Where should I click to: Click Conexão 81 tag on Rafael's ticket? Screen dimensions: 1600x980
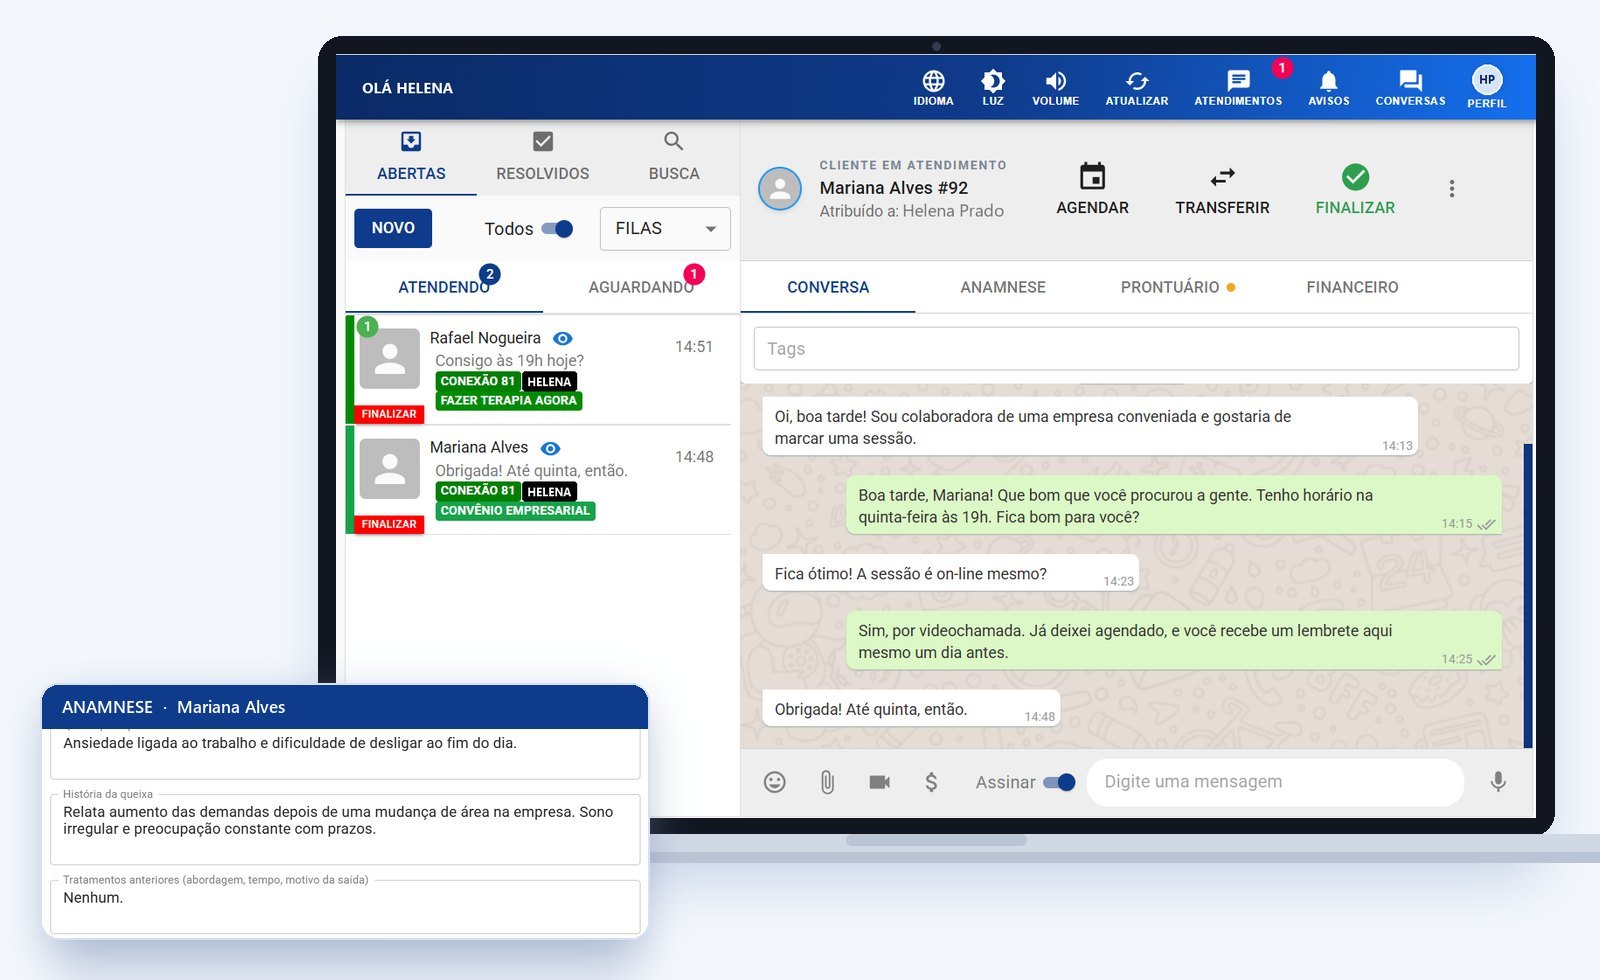coord(478,381)
